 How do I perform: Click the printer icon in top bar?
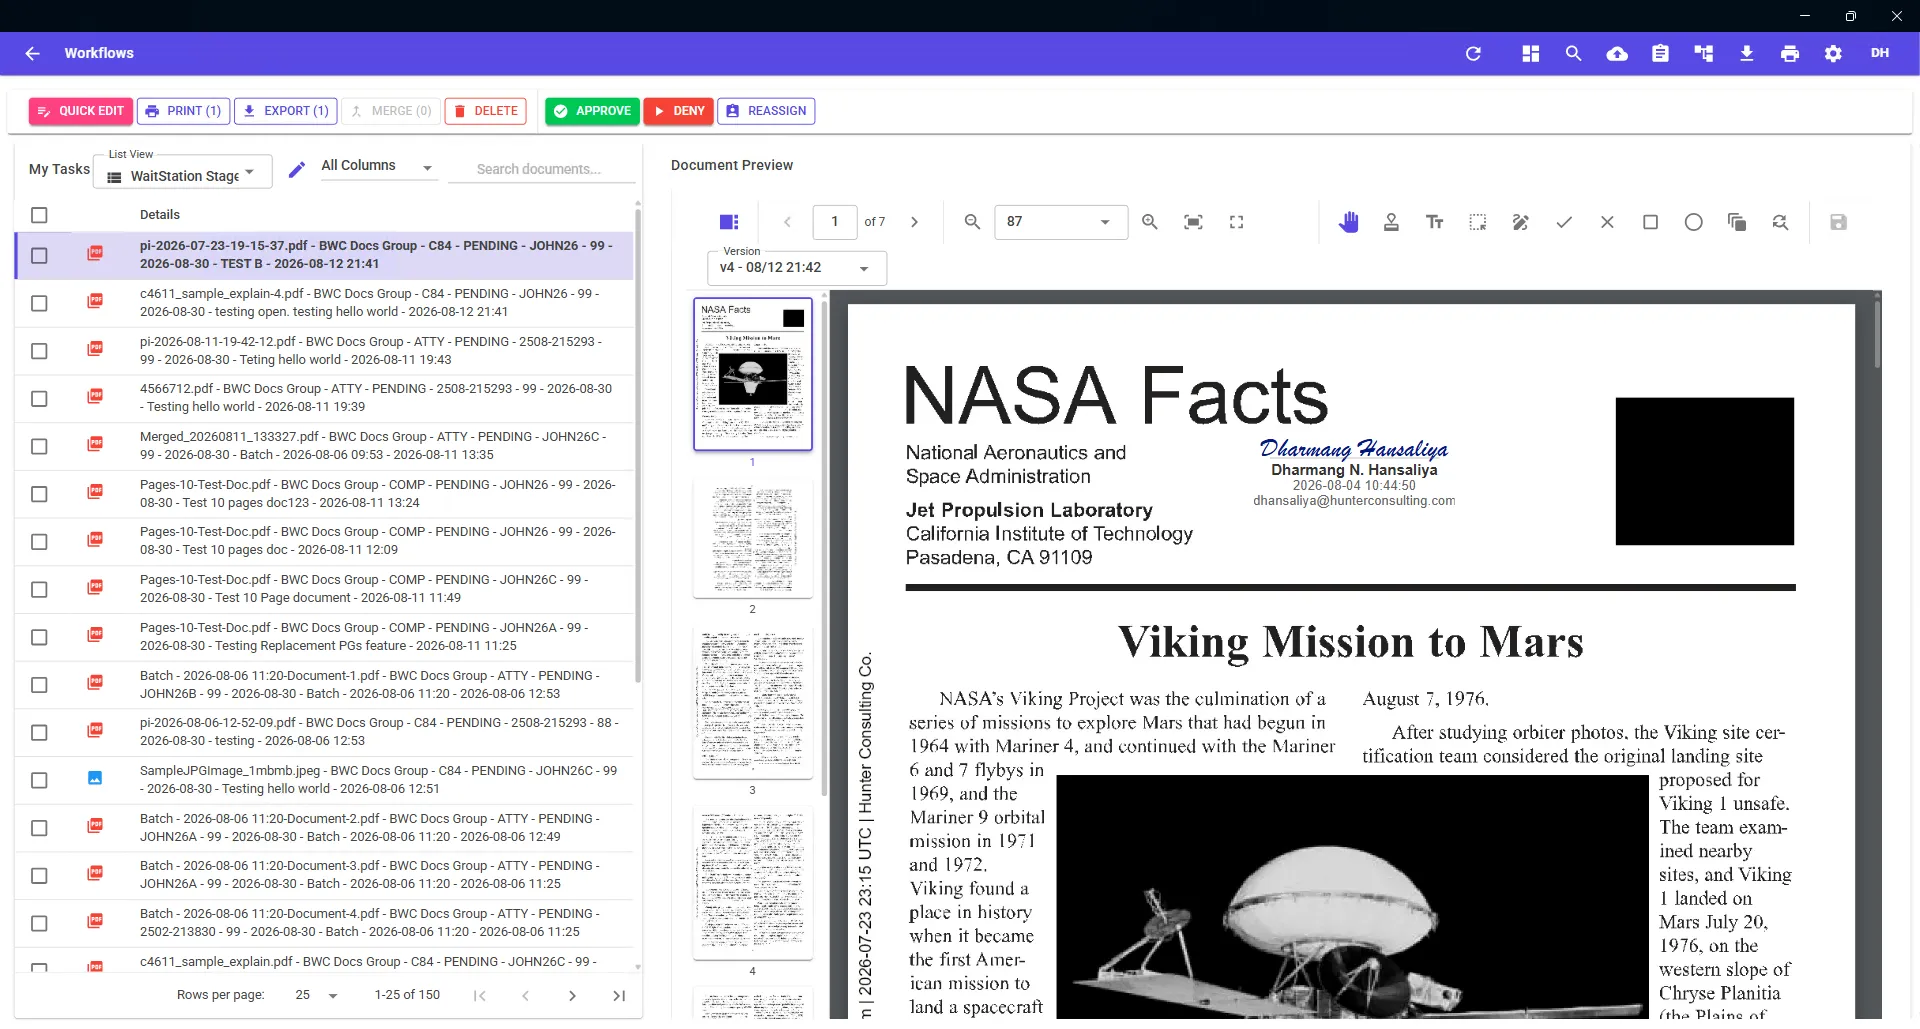coord(1790,54)
